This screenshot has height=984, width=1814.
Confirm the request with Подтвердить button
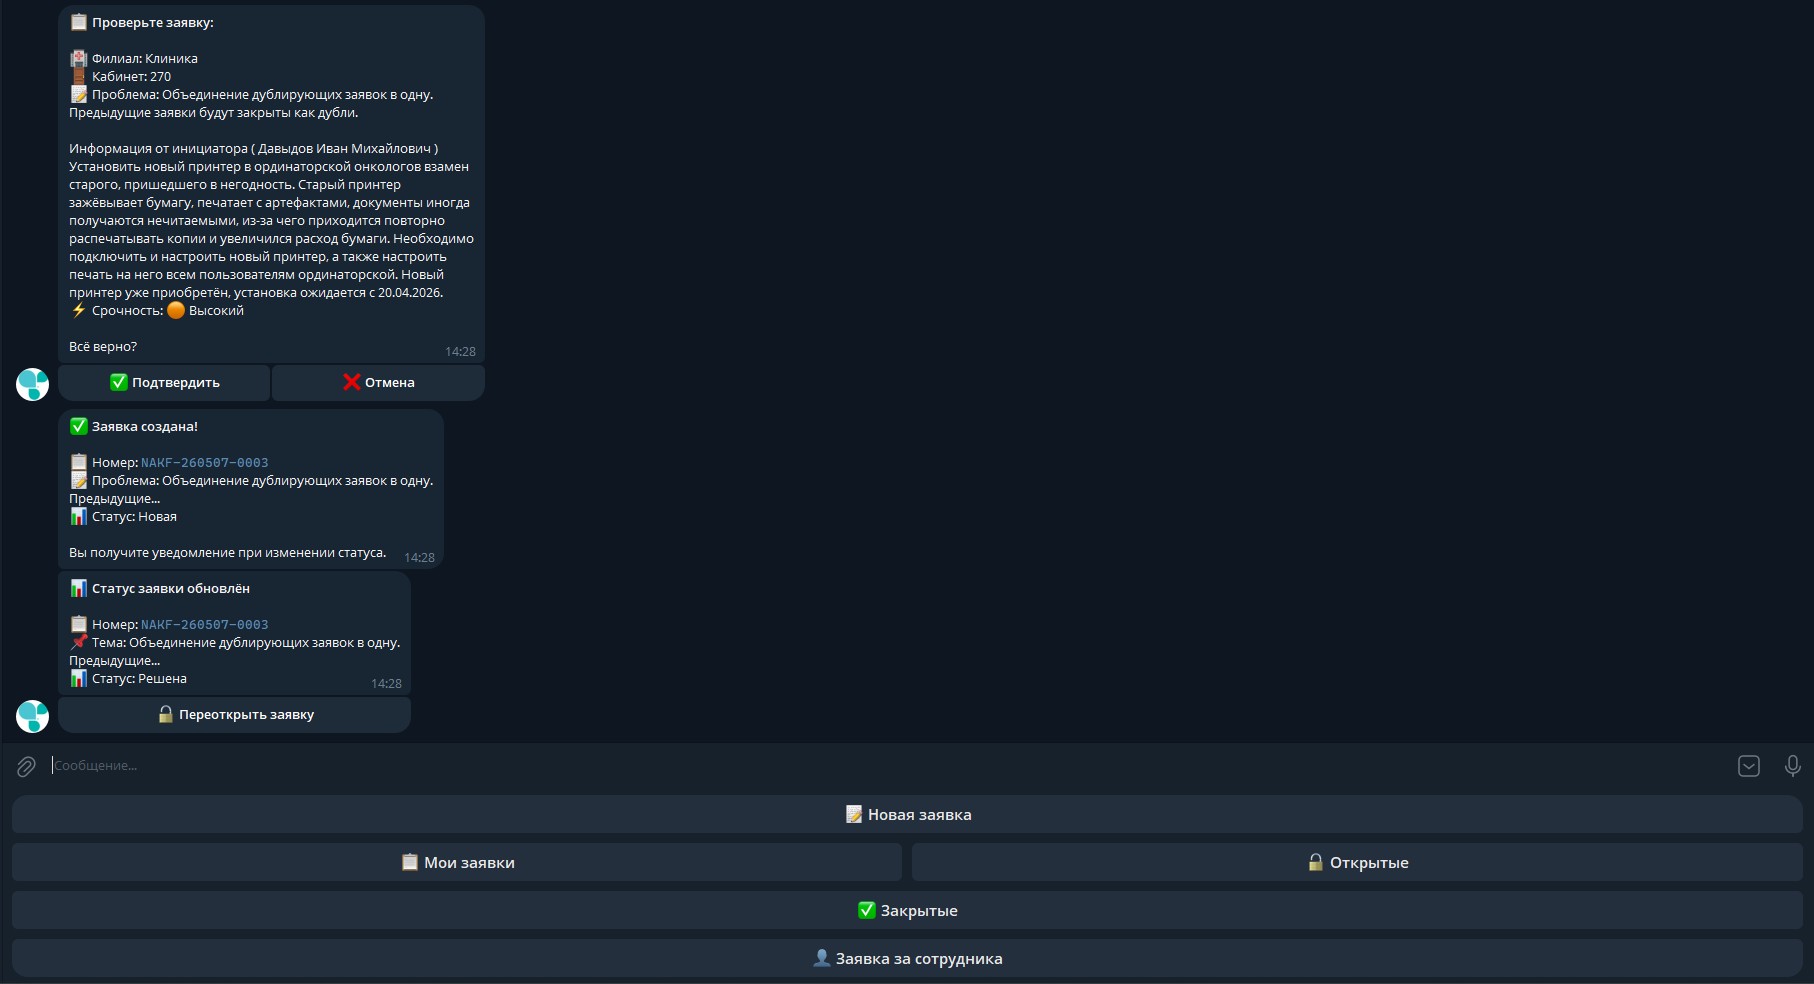coord(164,383)
